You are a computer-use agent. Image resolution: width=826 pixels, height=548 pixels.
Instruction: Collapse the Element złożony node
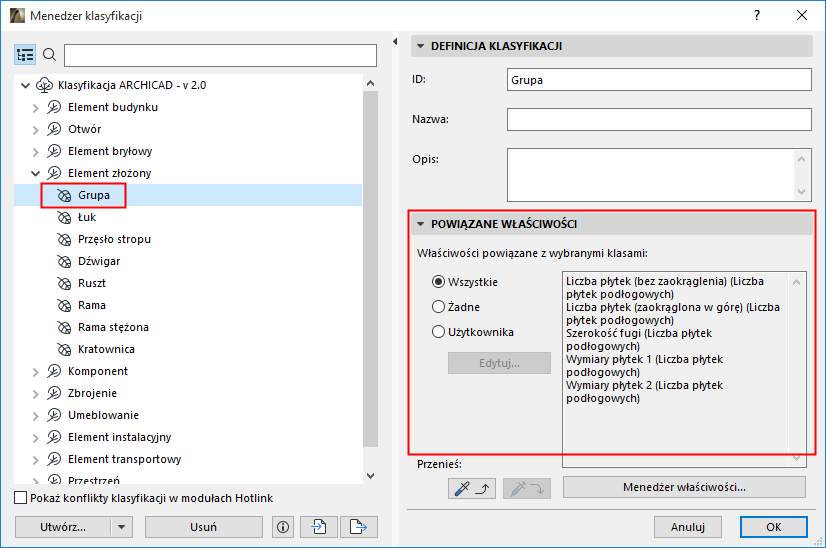click(35, 173)
